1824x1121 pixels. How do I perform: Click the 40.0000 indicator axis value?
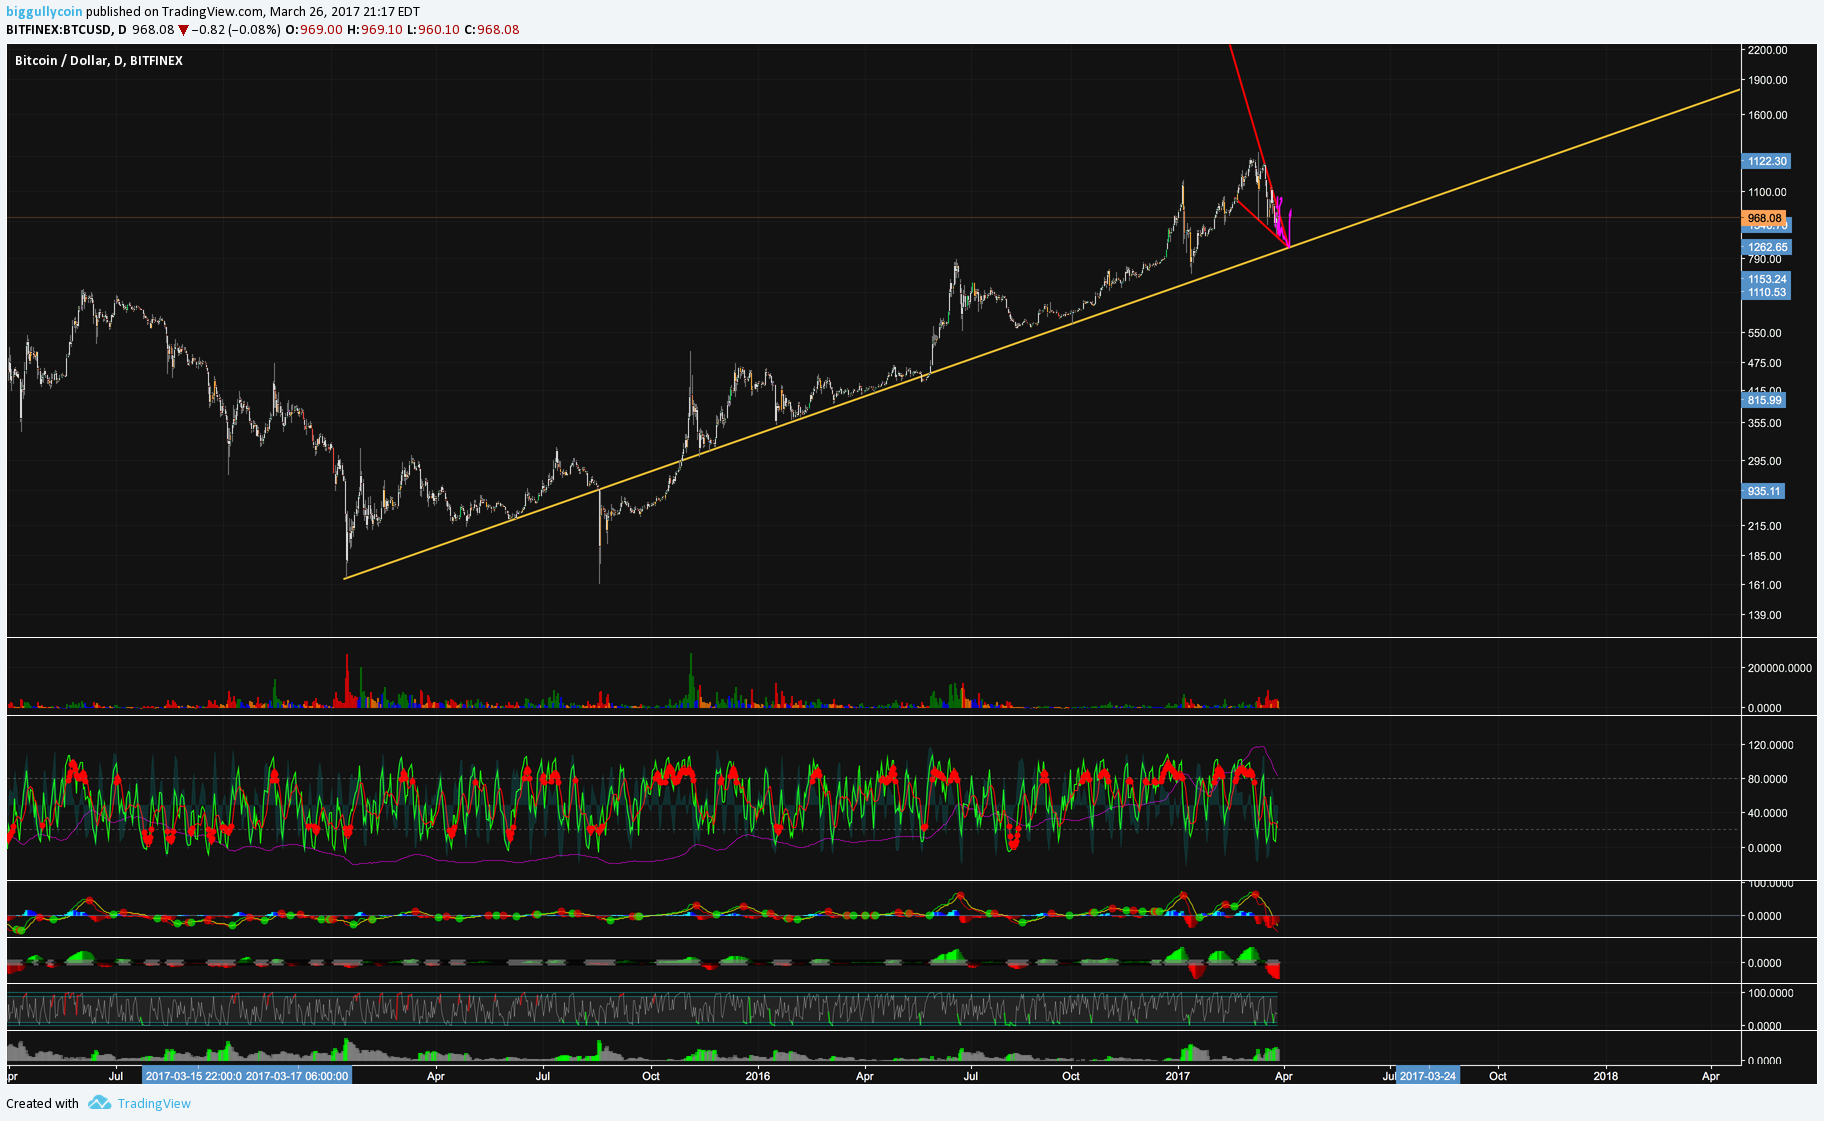coord(1768,813)
